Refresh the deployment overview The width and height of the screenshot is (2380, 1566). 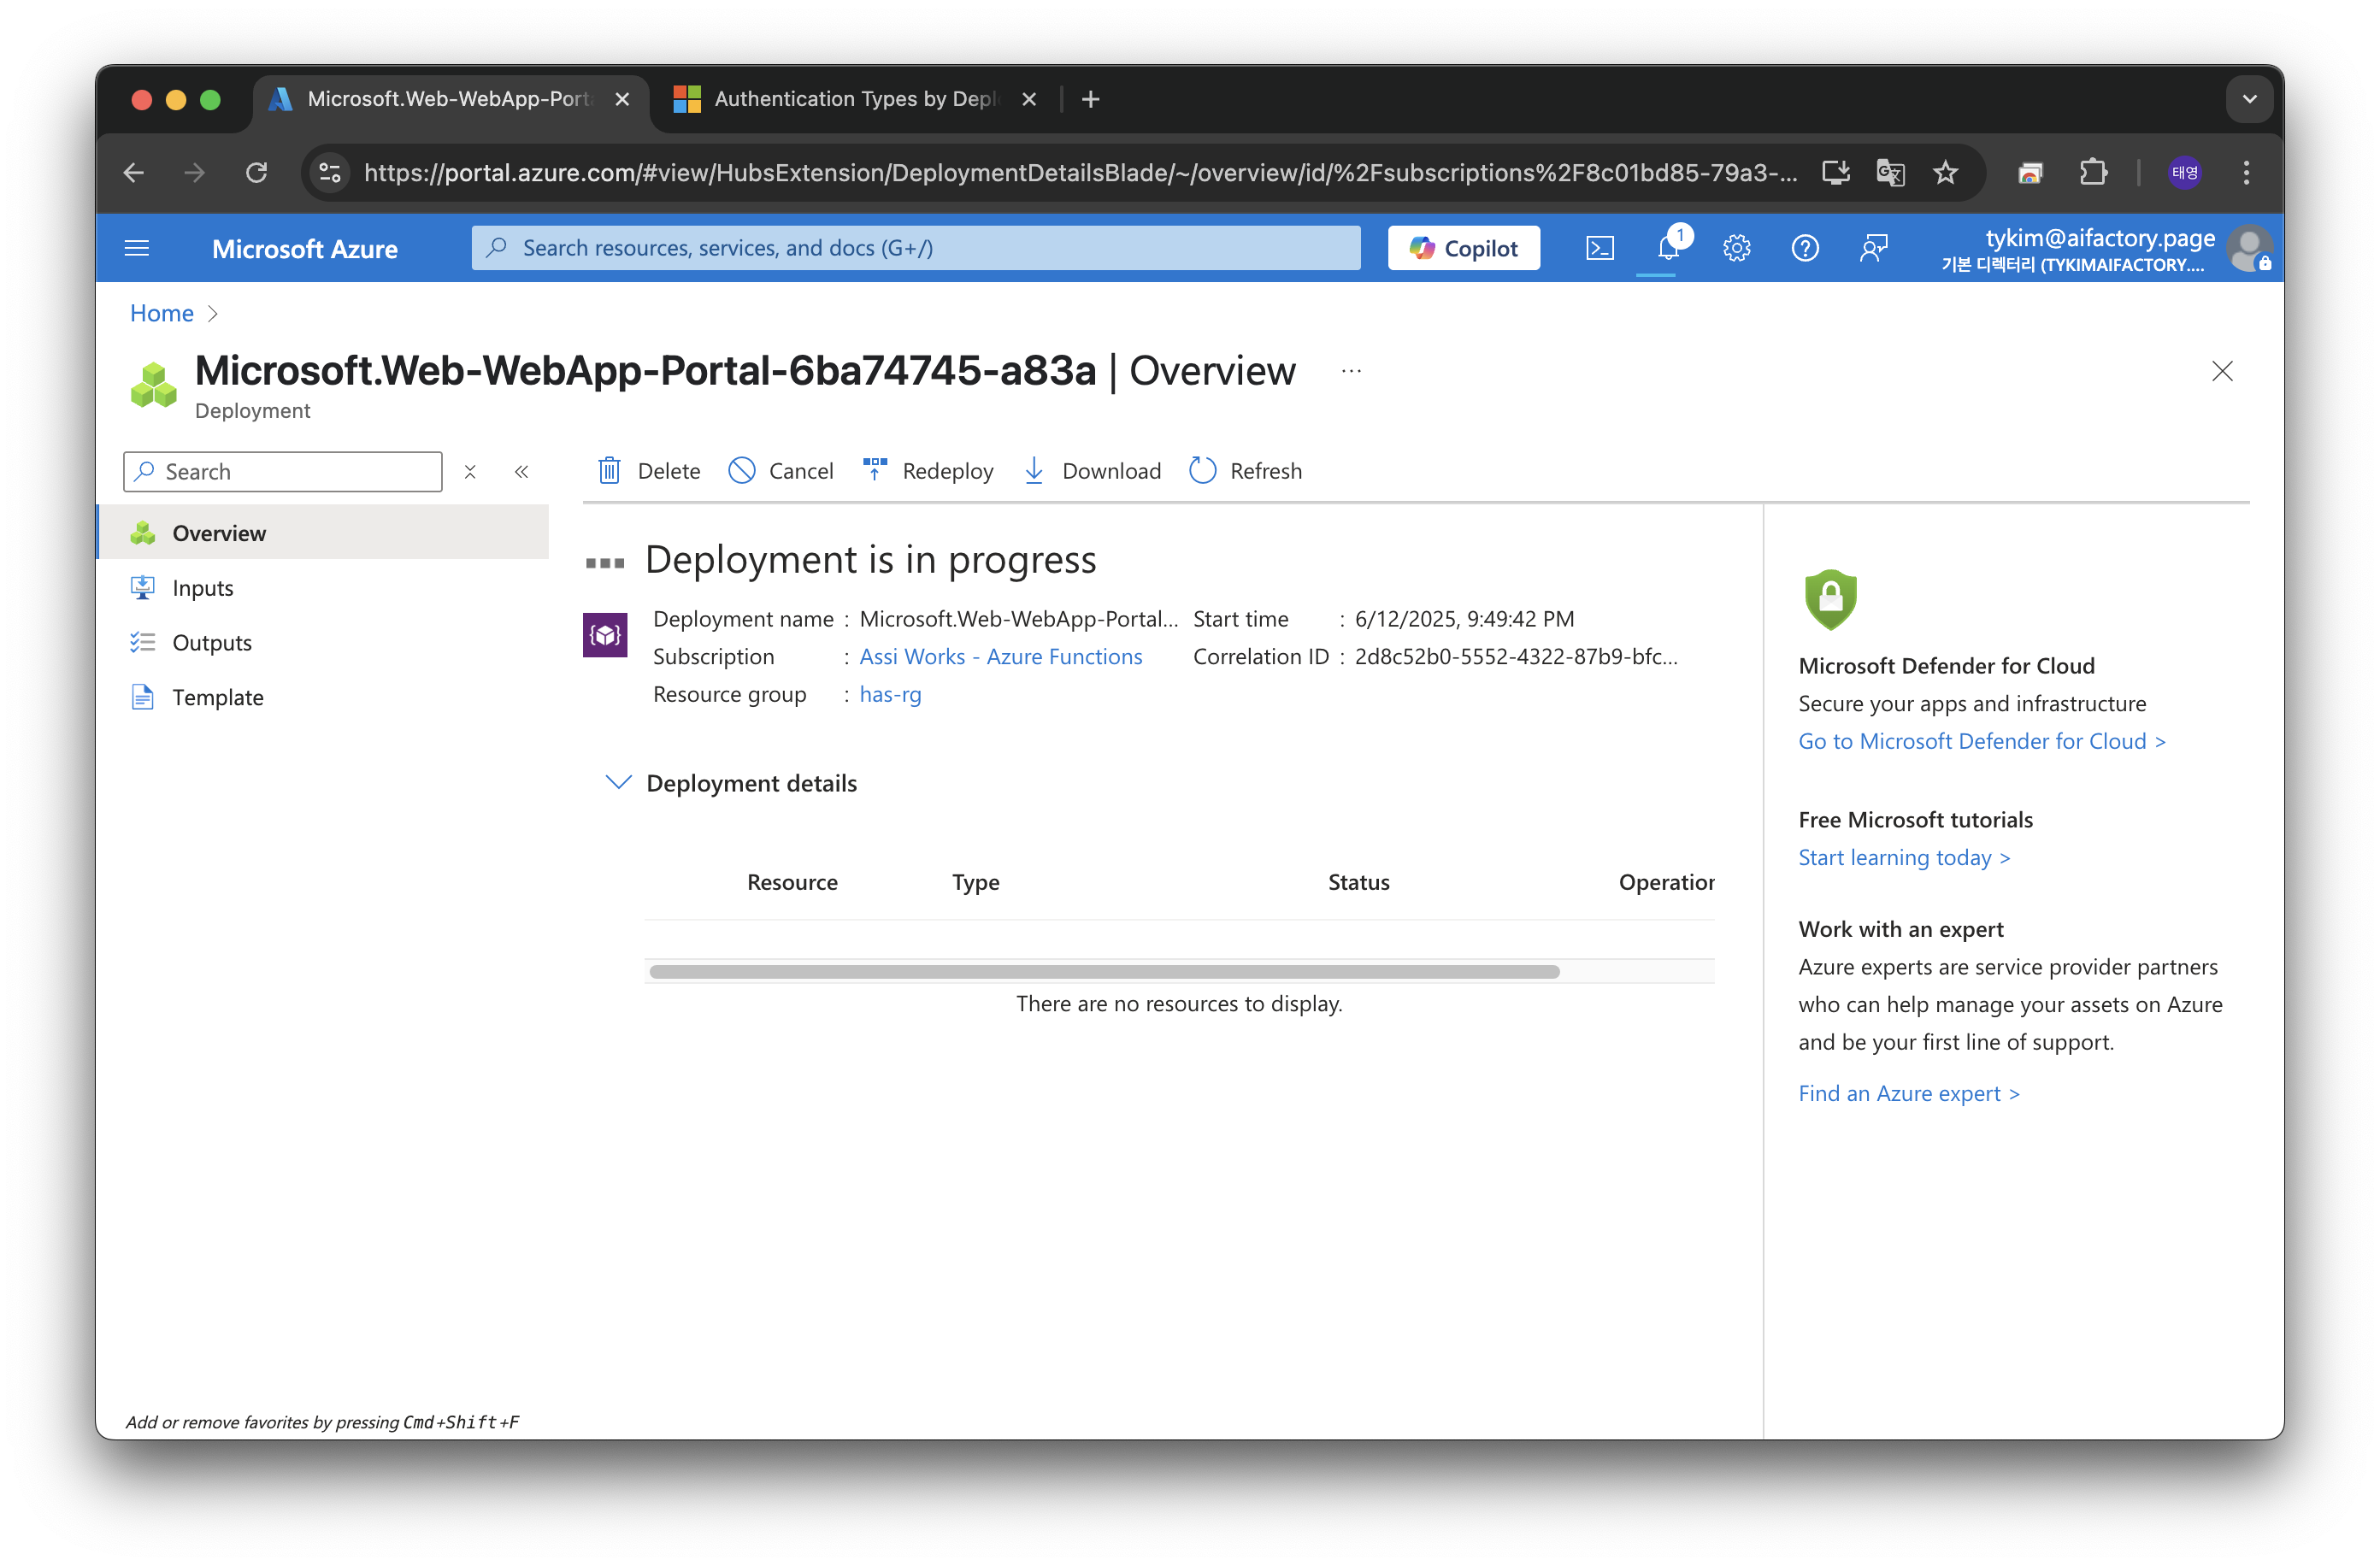pos(1246,471)
